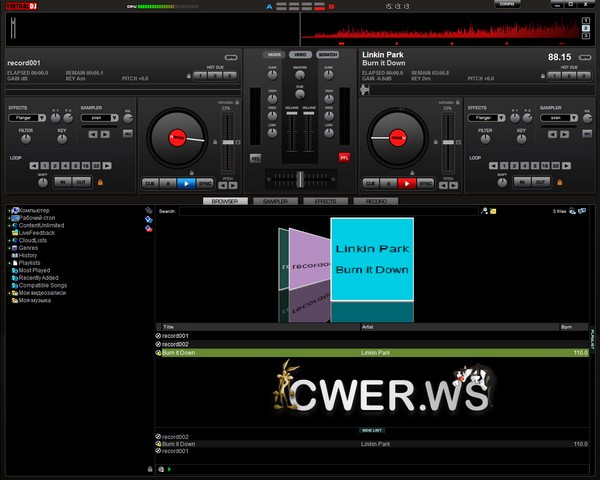Enable PFL headphone cue for right deck
The height and width of the screenshot is (480, 600).
point(344,157)
